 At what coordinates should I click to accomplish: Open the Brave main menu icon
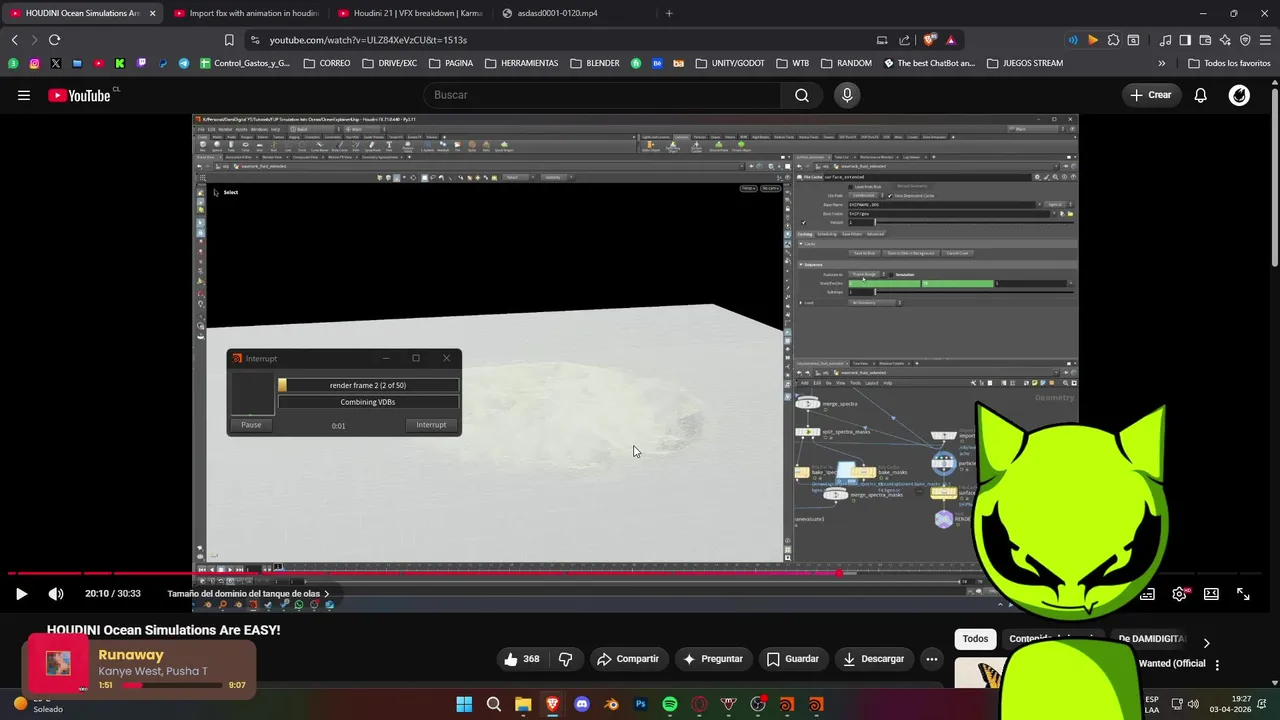(1265, 40)
